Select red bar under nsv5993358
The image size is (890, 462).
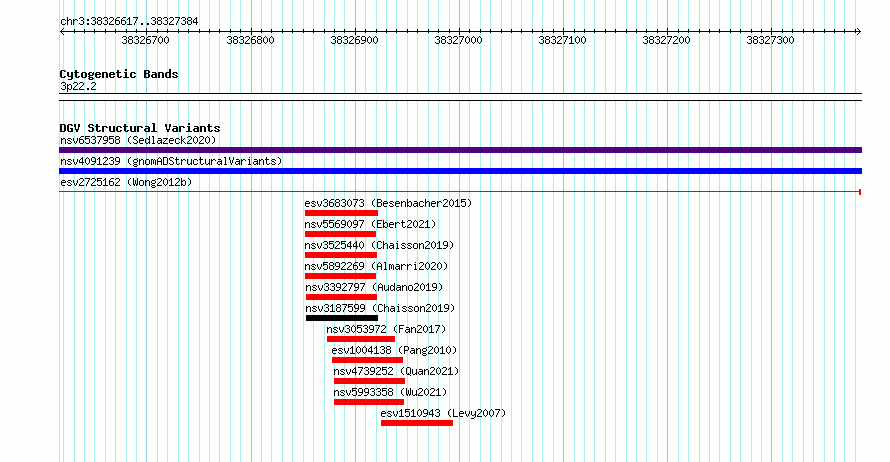point(369,402)
